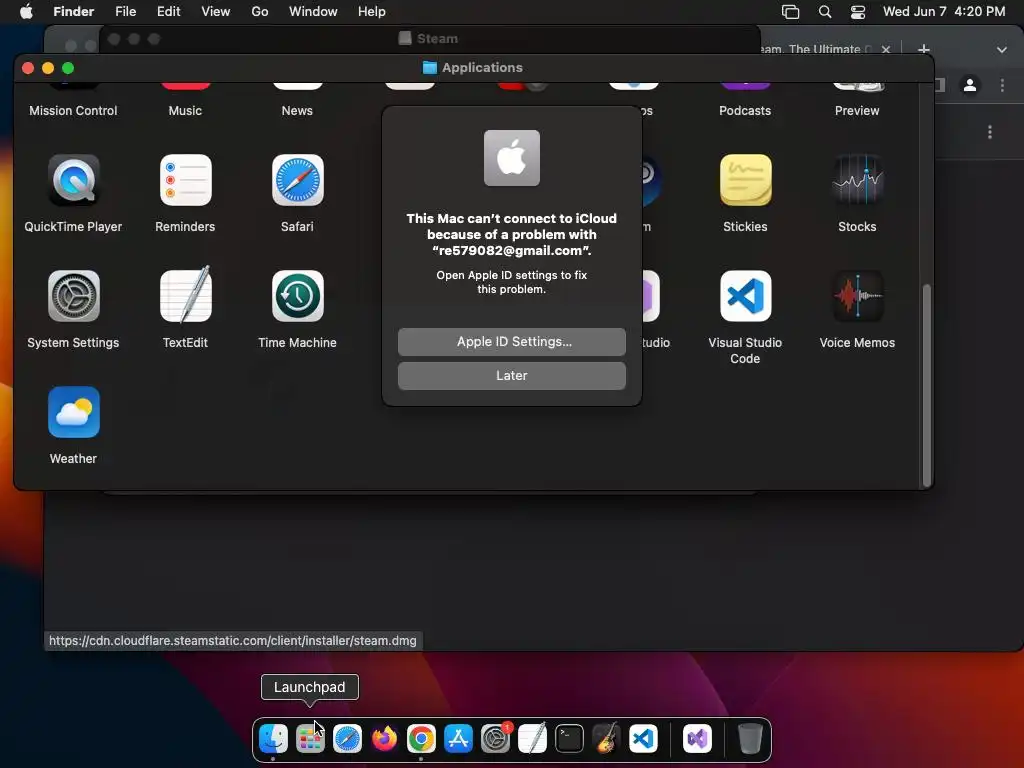Open the File menu
The height and width of the screenshot is (768, 1024).
click(125, 12)
